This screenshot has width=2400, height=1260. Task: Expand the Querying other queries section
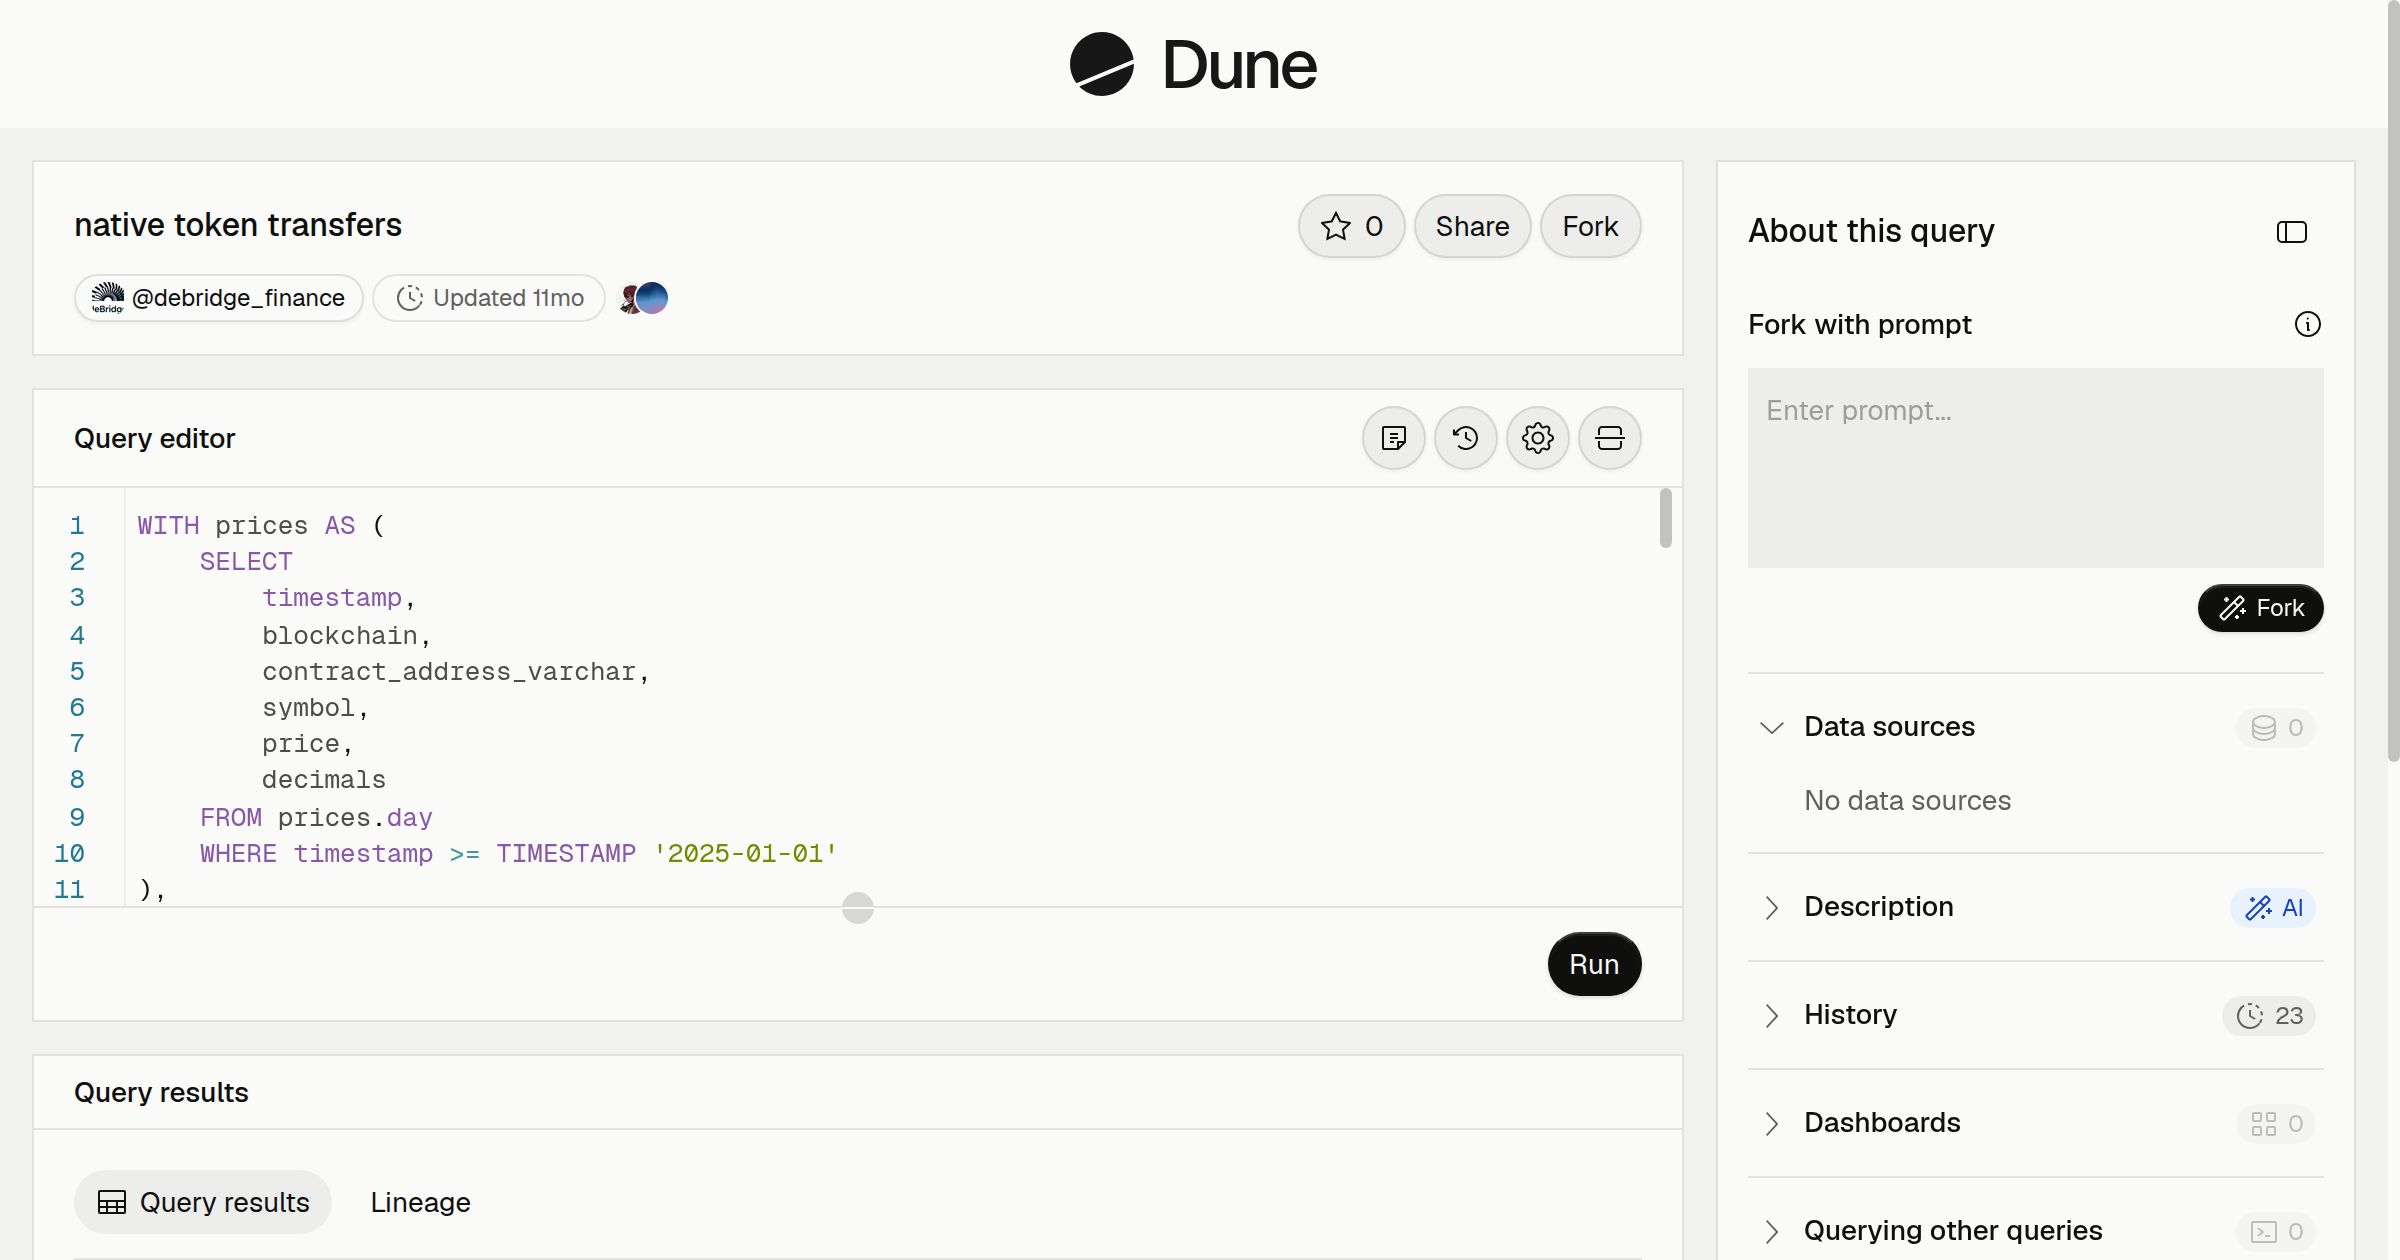[1771, 1231]
